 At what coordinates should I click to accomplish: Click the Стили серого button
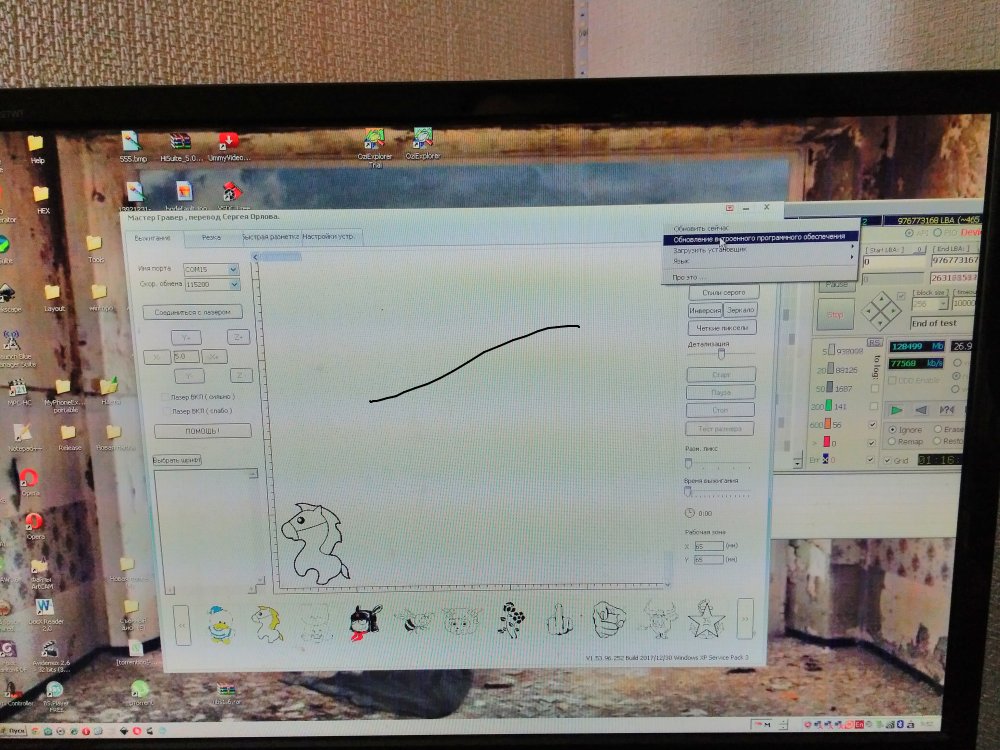[x=723, y=293]
